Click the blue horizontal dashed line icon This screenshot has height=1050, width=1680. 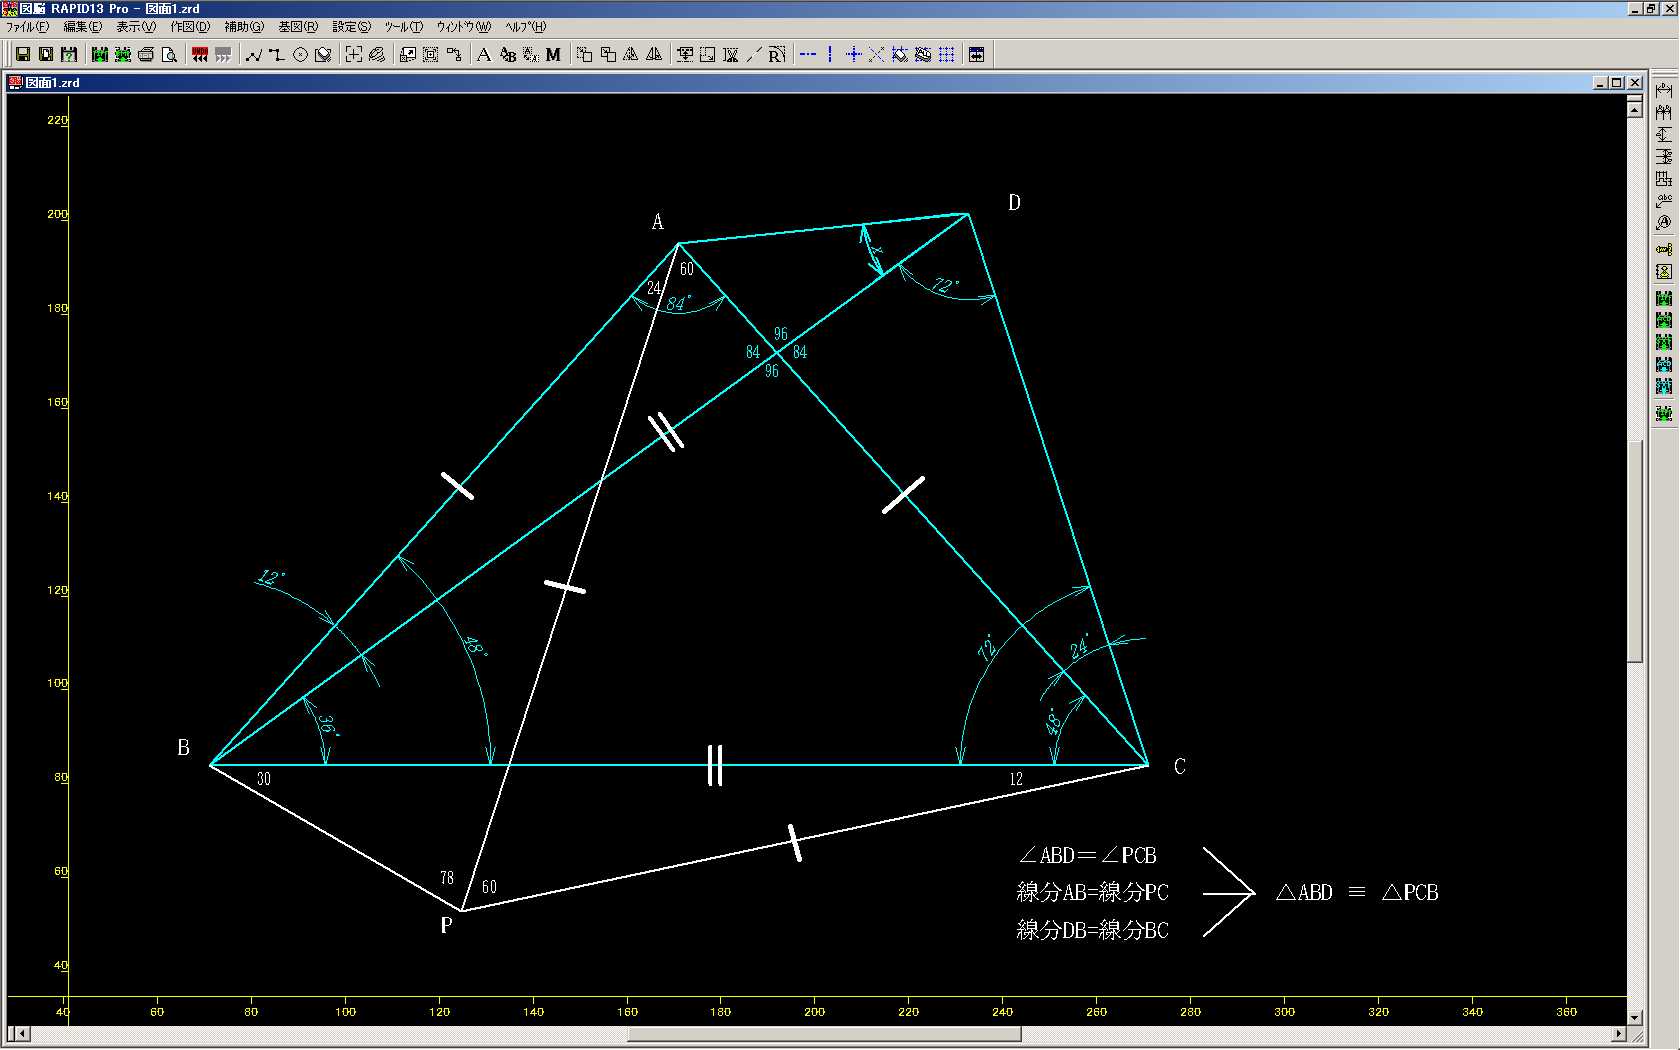click(808, 54)
